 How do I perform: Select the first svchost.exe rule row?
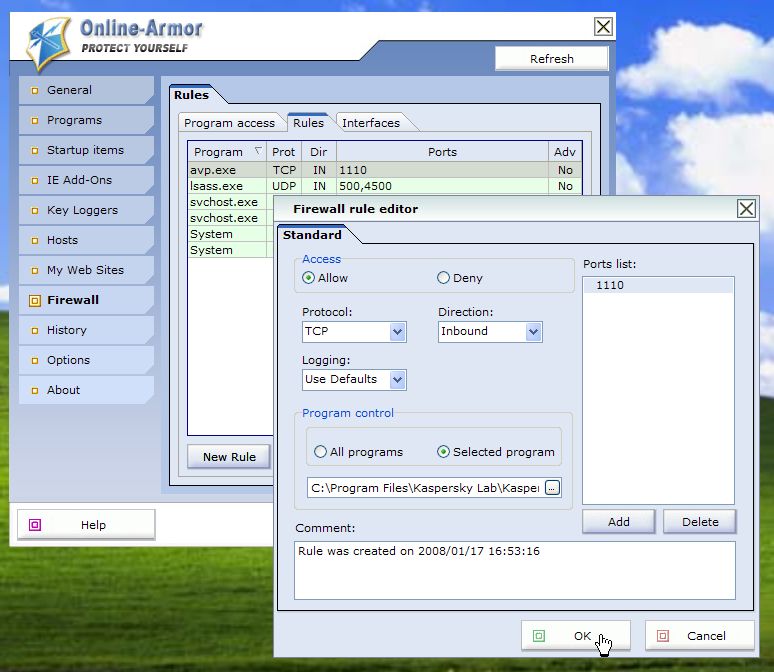pyautogui.click(x=231, y=202)
